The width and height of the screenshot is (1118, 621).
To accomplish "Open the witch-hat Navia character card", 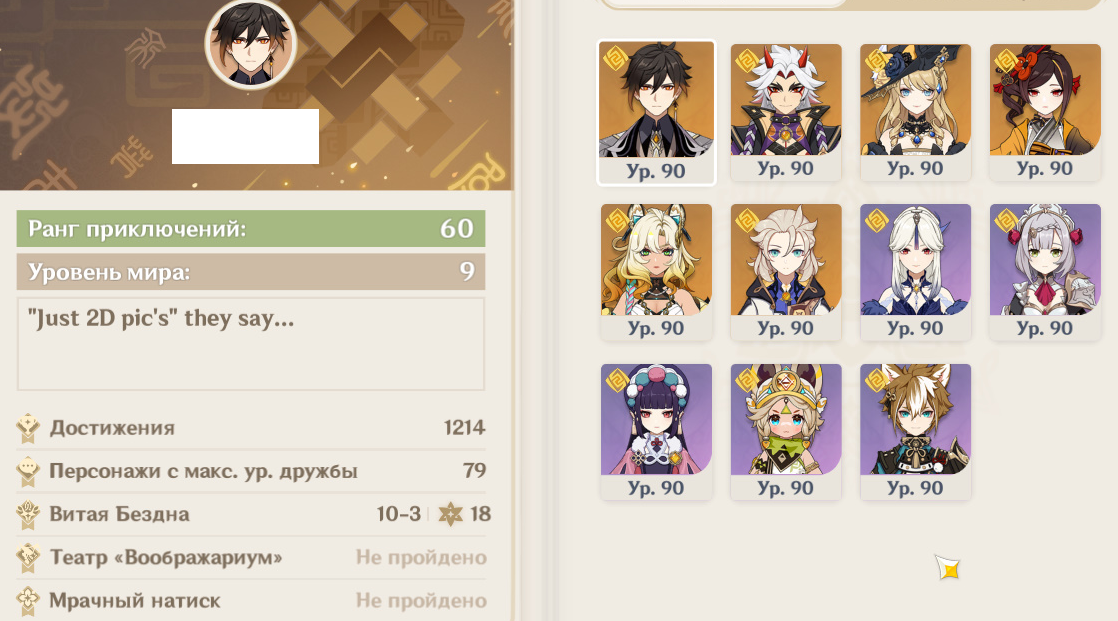I will click(x=916, y=113).
